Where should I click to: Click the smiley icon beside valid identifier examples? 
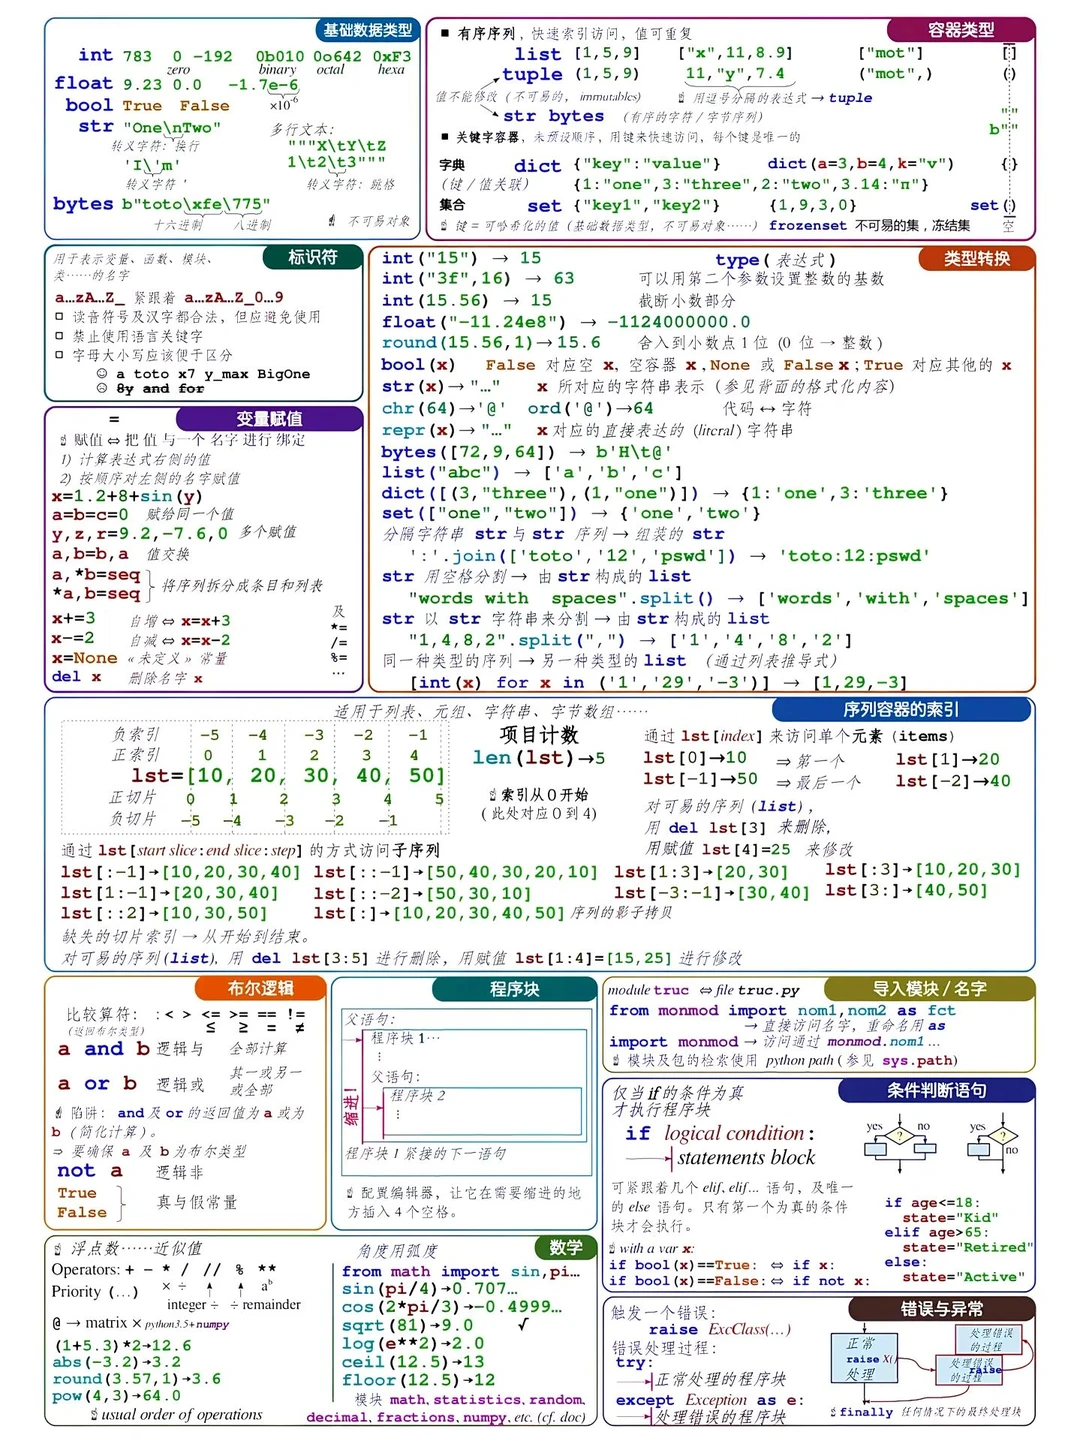tap(103, 373)
